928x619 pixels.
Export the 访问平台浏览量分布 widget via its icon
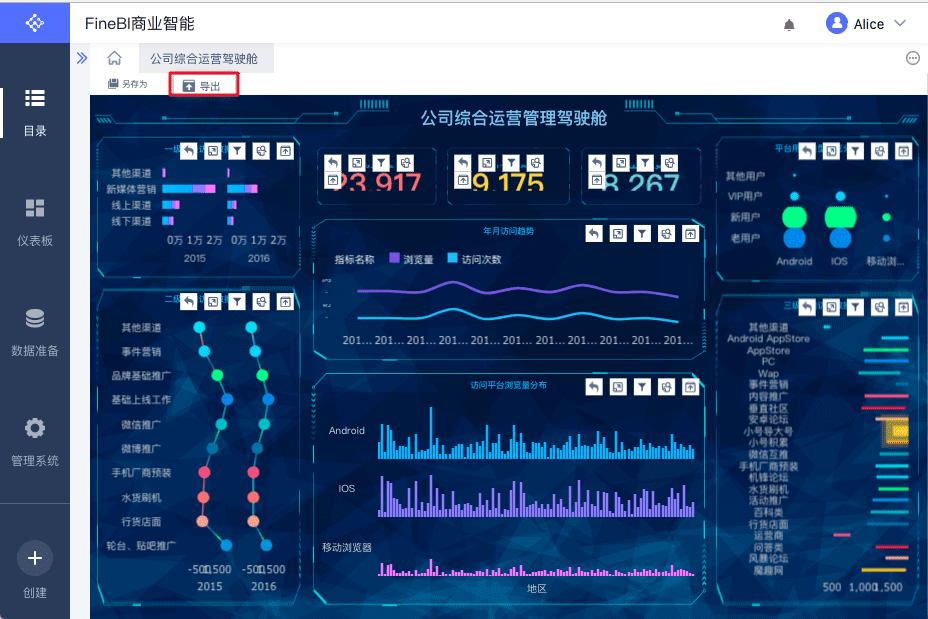[691, 387]
